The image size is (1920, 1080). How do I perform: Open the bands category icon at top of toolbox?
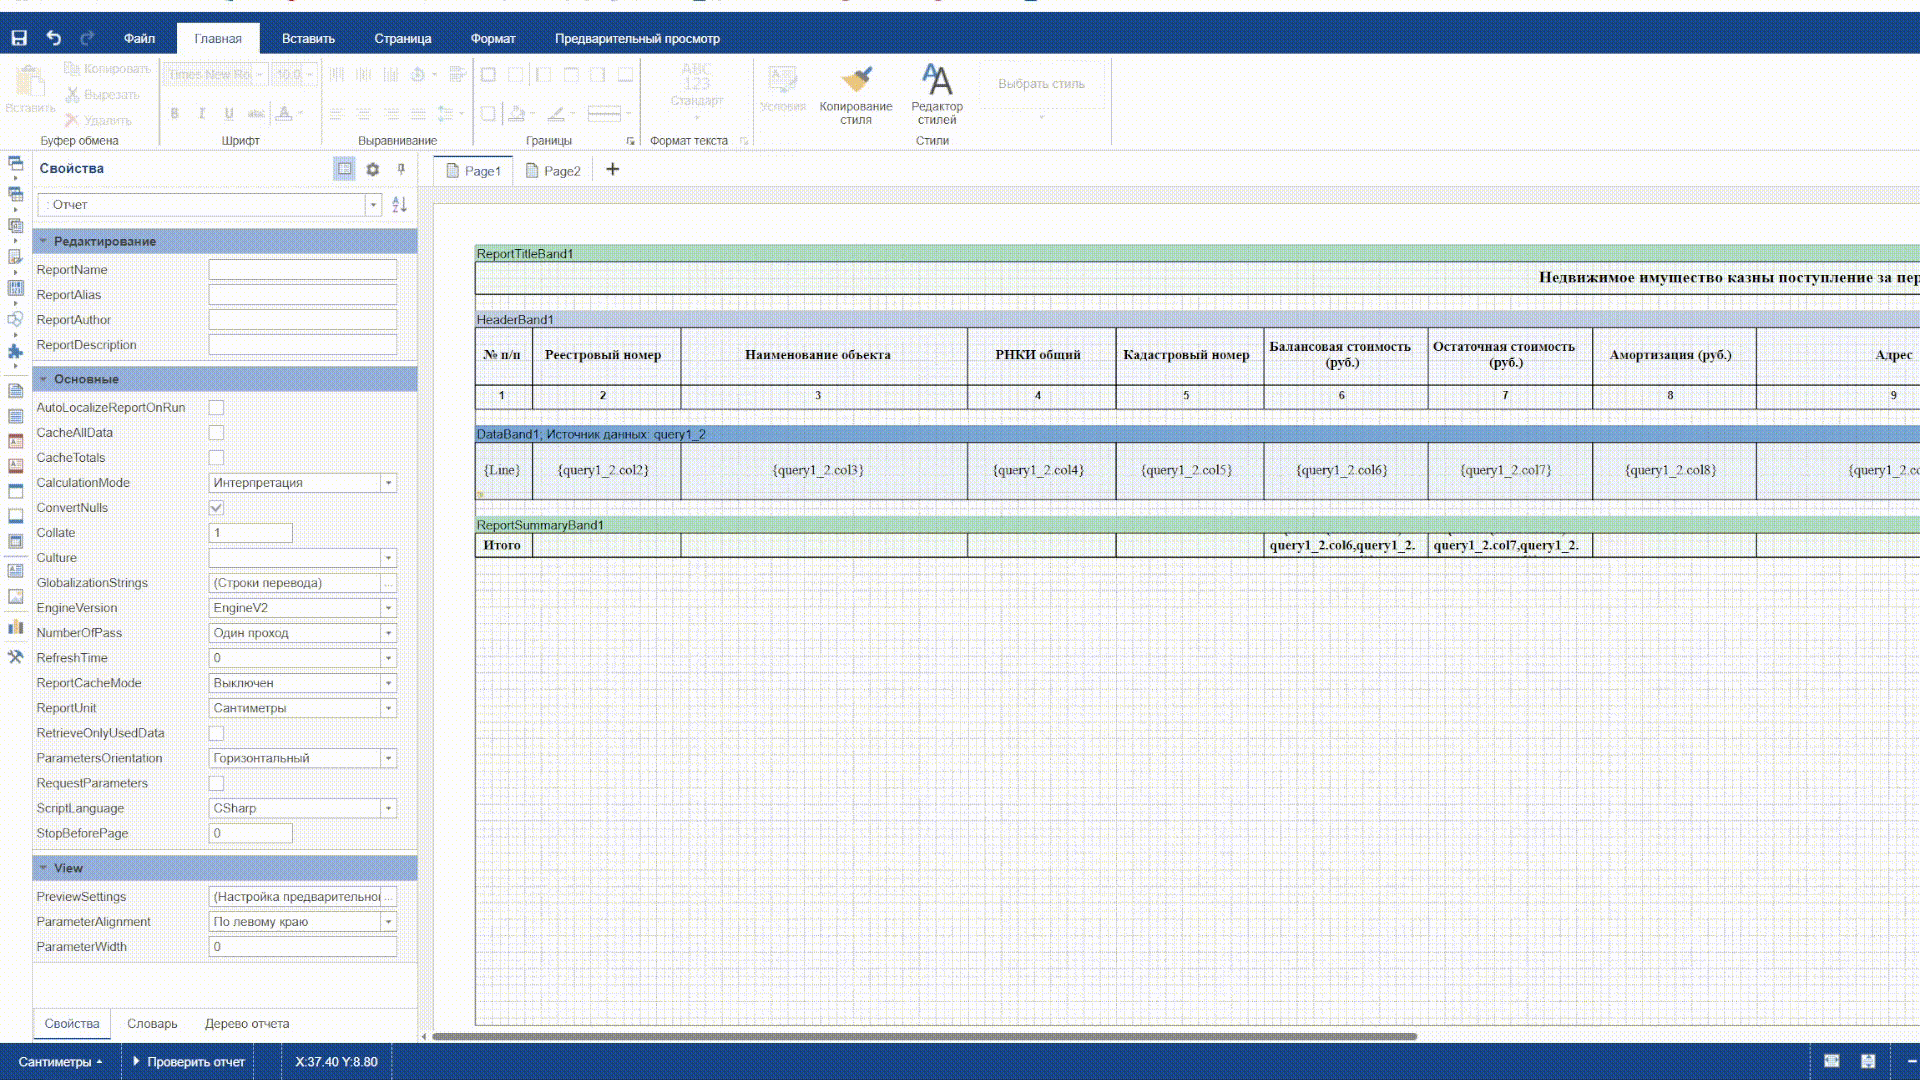click(15, 164)
